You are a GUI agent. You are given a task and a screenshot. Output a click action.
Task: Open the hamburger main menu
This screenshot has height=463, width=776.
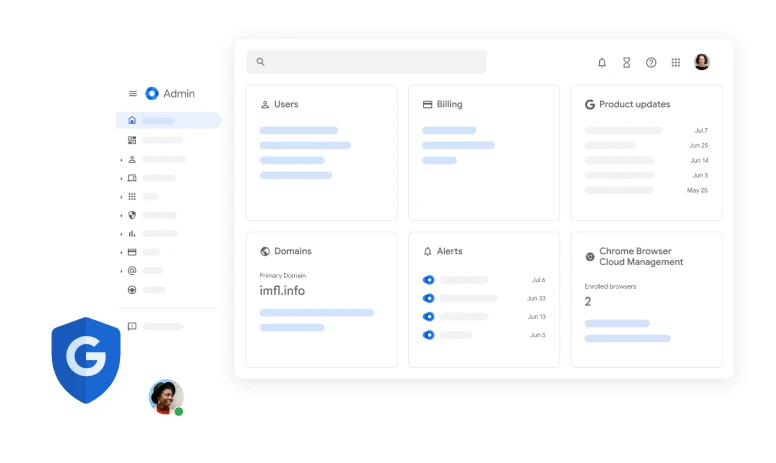coord(133,93)
